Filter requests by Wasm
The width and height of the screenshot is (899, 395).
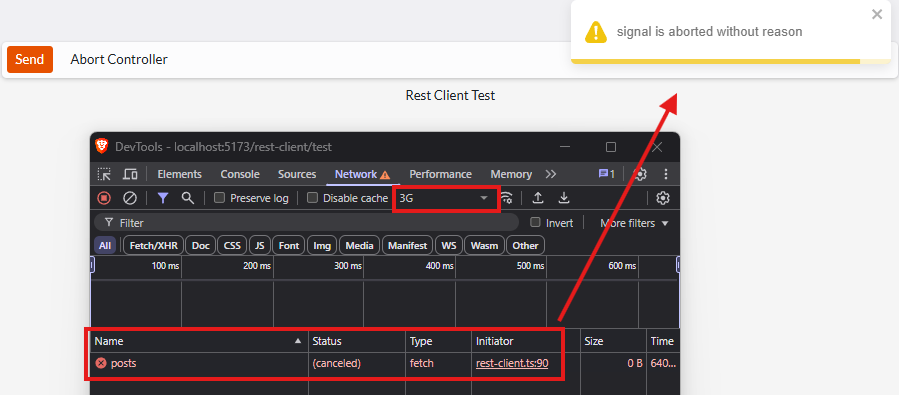coord(484,246)
